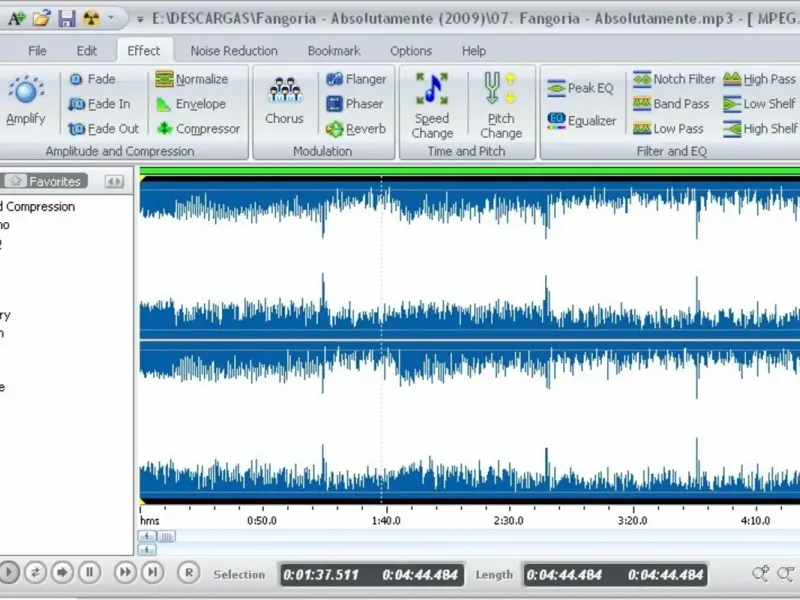Open the customize toolbar chevron before file path
The image size is (800, 600).
138,18
